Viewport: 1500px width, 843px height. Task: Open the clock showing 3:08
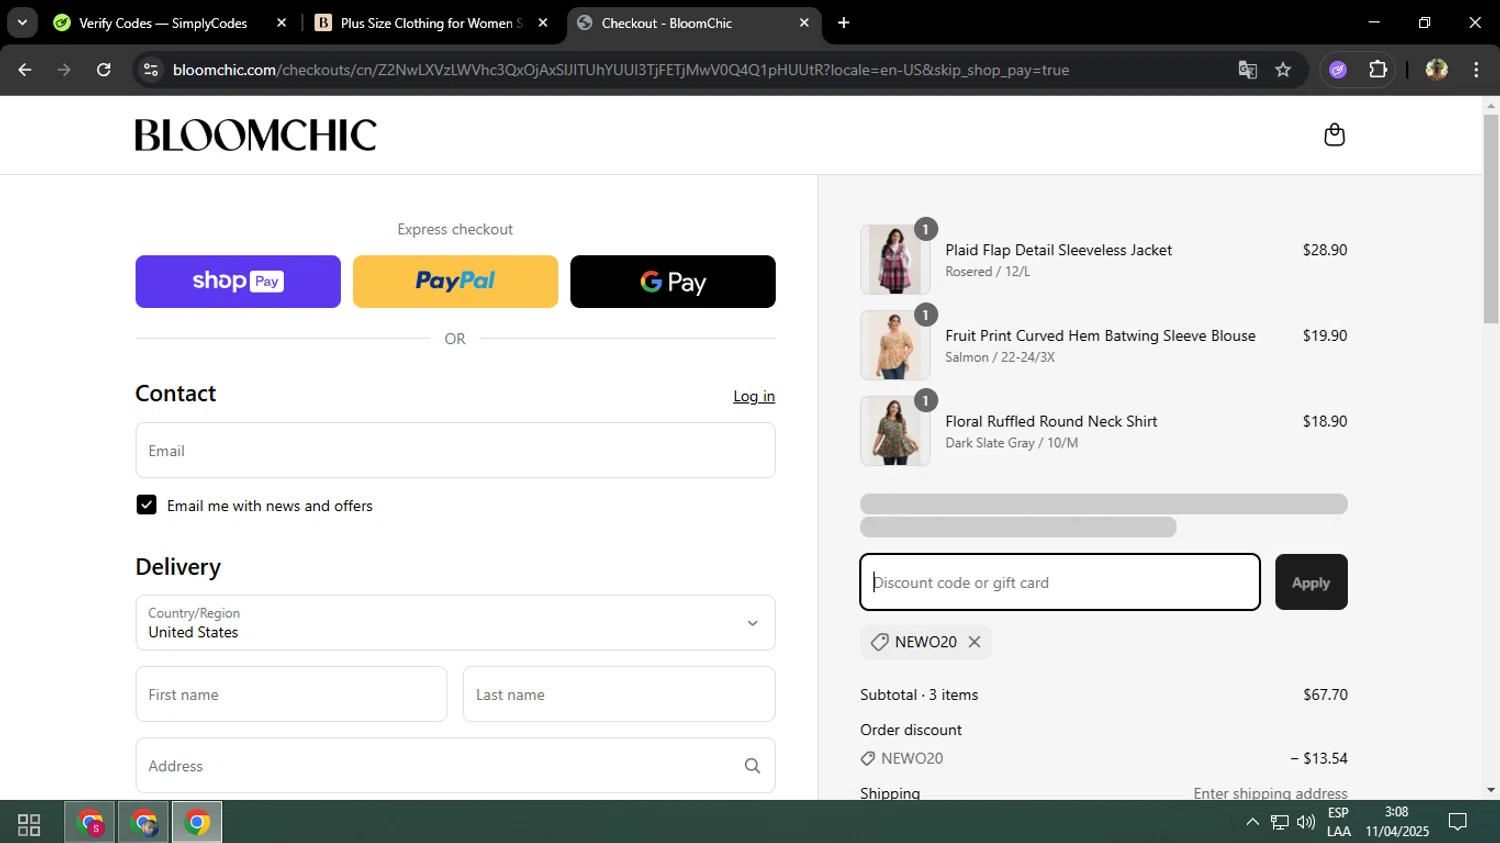(1397, 822)
